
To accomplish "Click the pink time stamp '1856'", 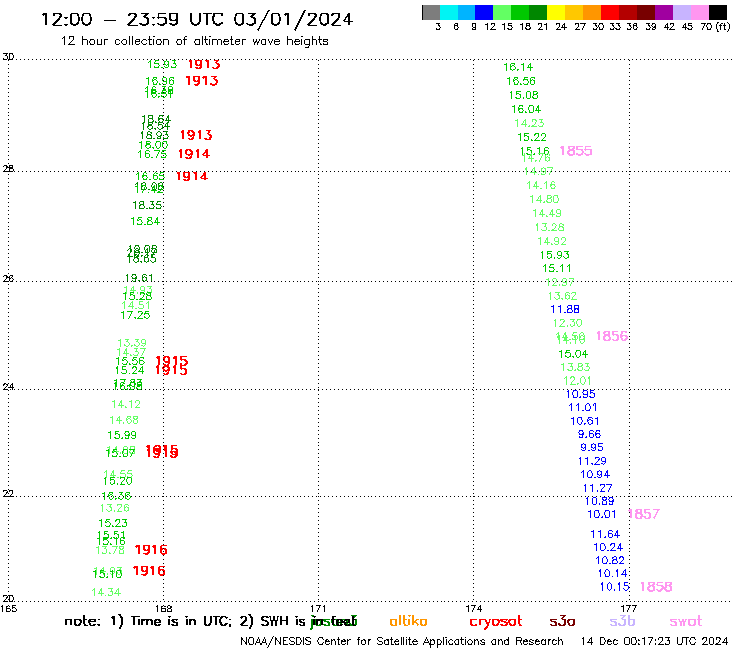I will click(612, 336).
